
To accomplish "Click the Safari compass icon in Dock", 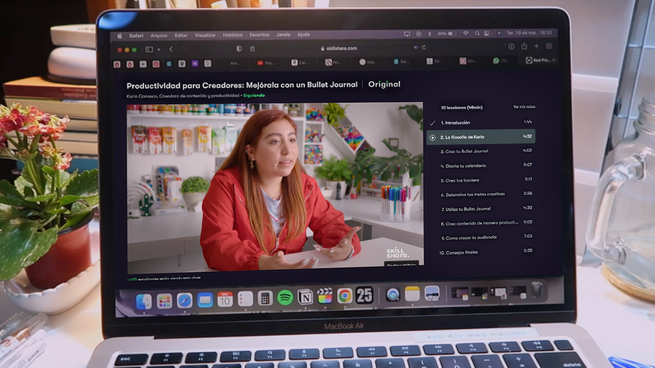I will coord(184,300).
